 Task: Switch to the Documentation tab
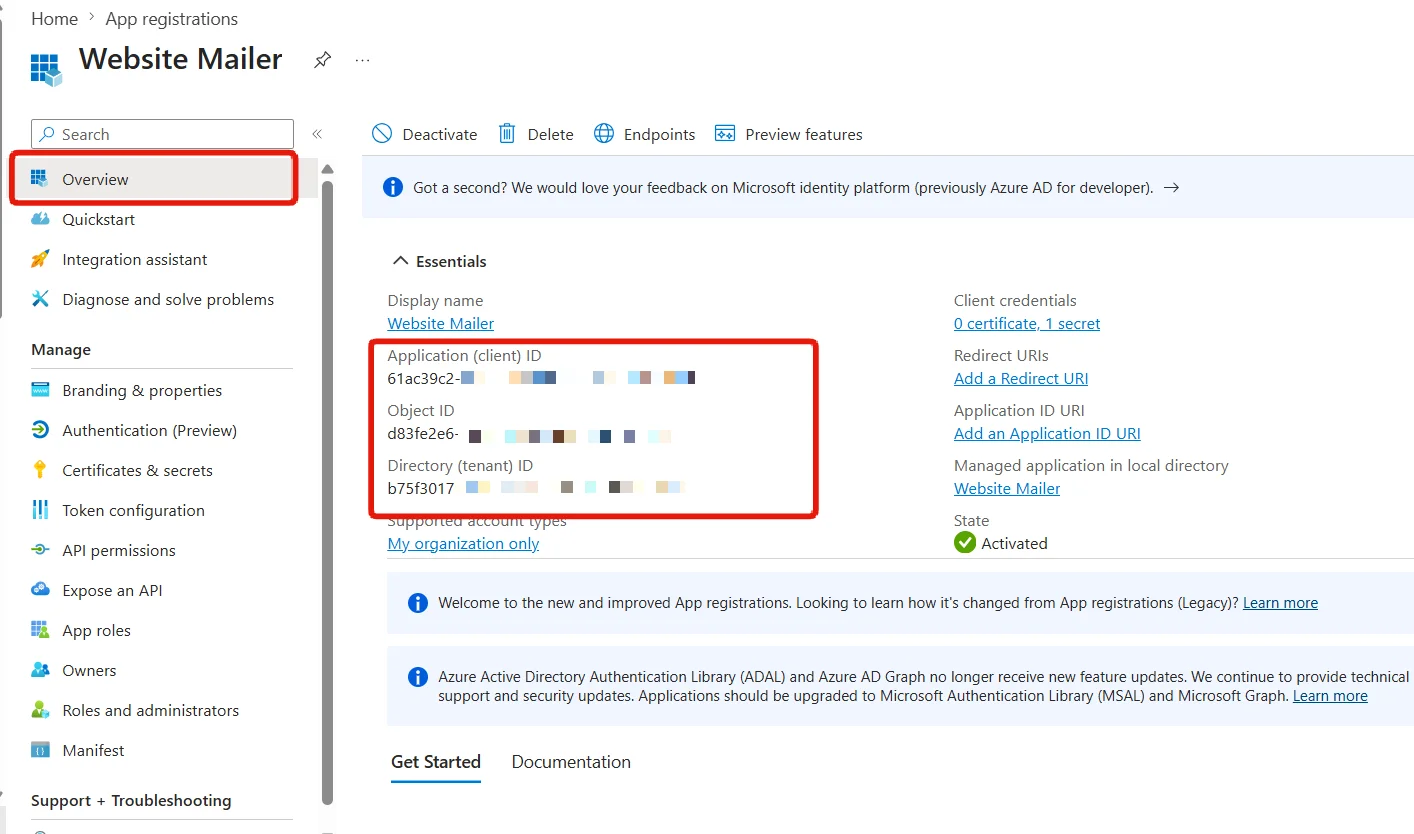(571, 762)
